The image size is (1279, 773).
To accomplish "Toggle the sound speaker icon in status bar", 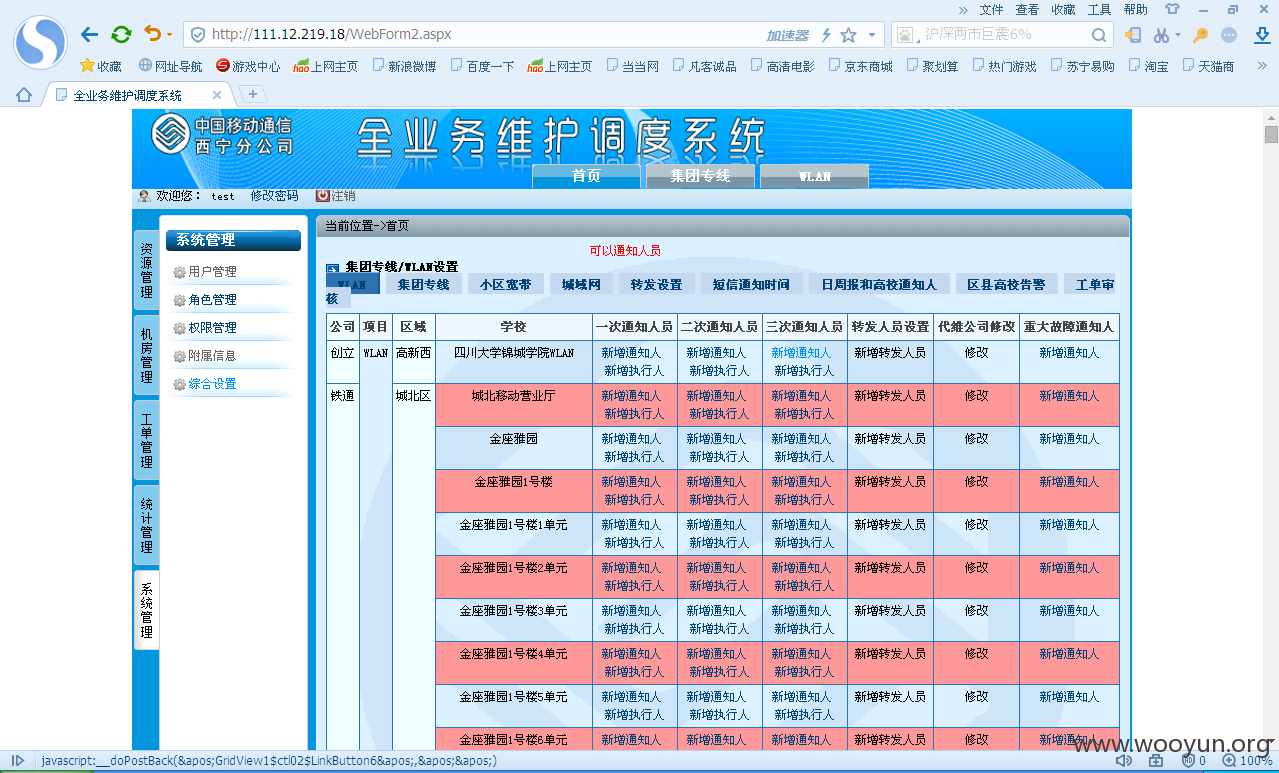I will click(1124, 761).
